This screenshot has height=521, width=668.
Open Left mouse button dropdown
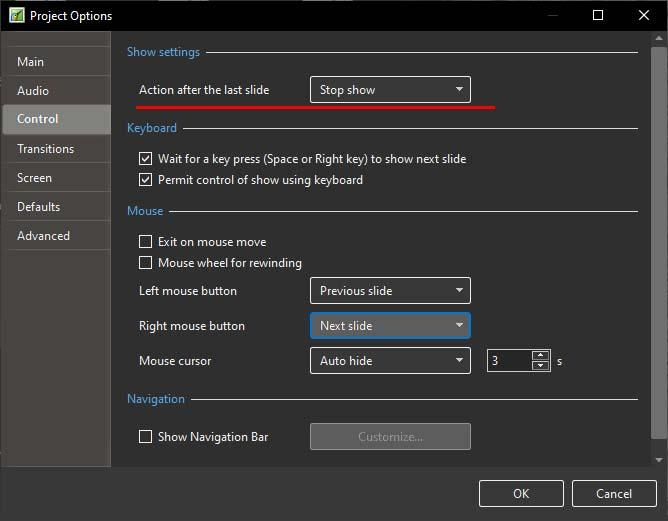coord(390,291)
